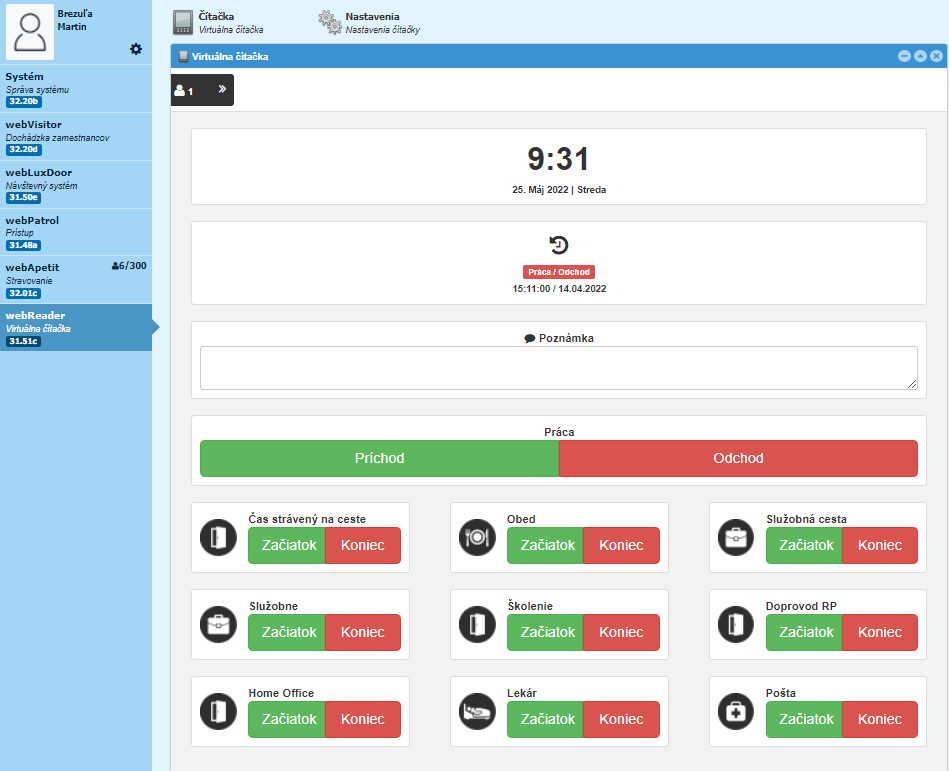This screenshot has width=949, height=771.
Task: Click the Doprovod RP door icon
Action: [736, 625]
